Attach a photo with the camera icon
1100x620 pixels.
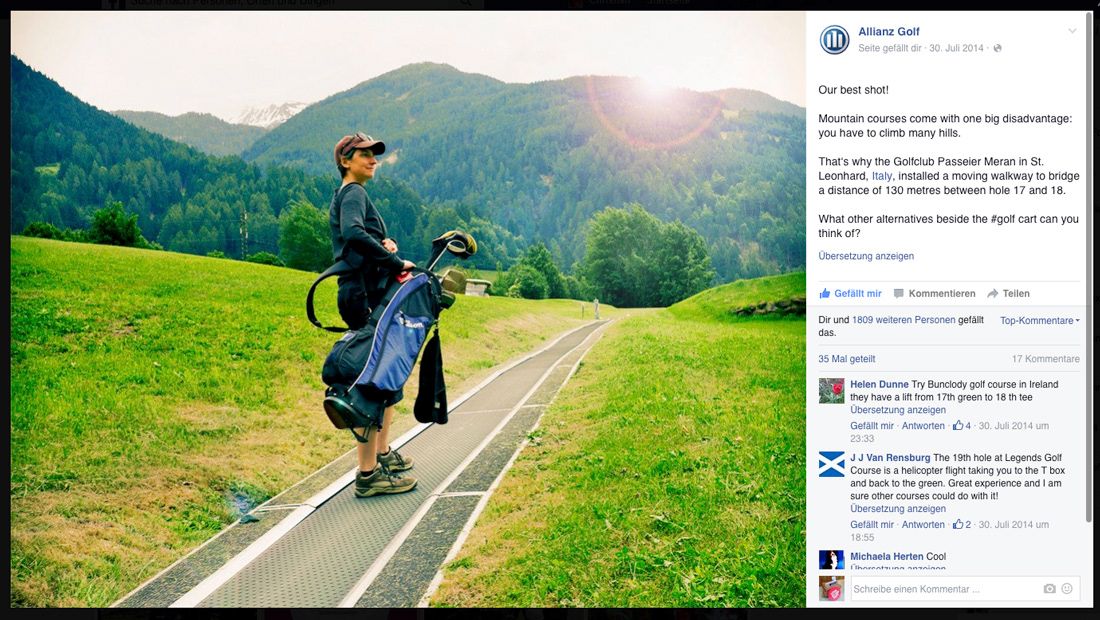(1049, 588)
